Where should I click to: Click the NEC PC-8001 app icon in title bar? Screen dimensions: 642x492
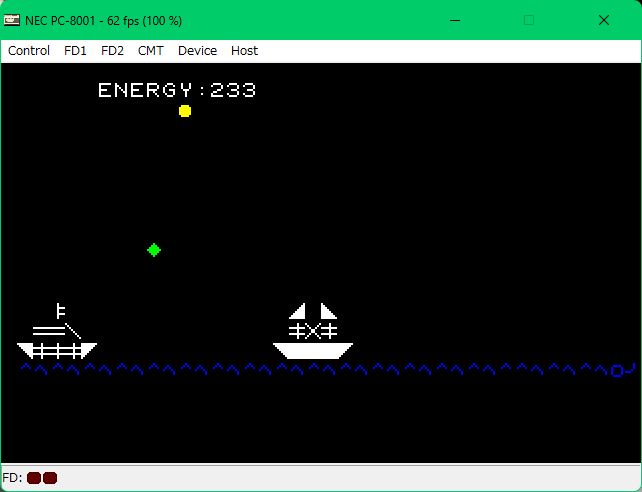pyautogui.click(x=13, y=20)
